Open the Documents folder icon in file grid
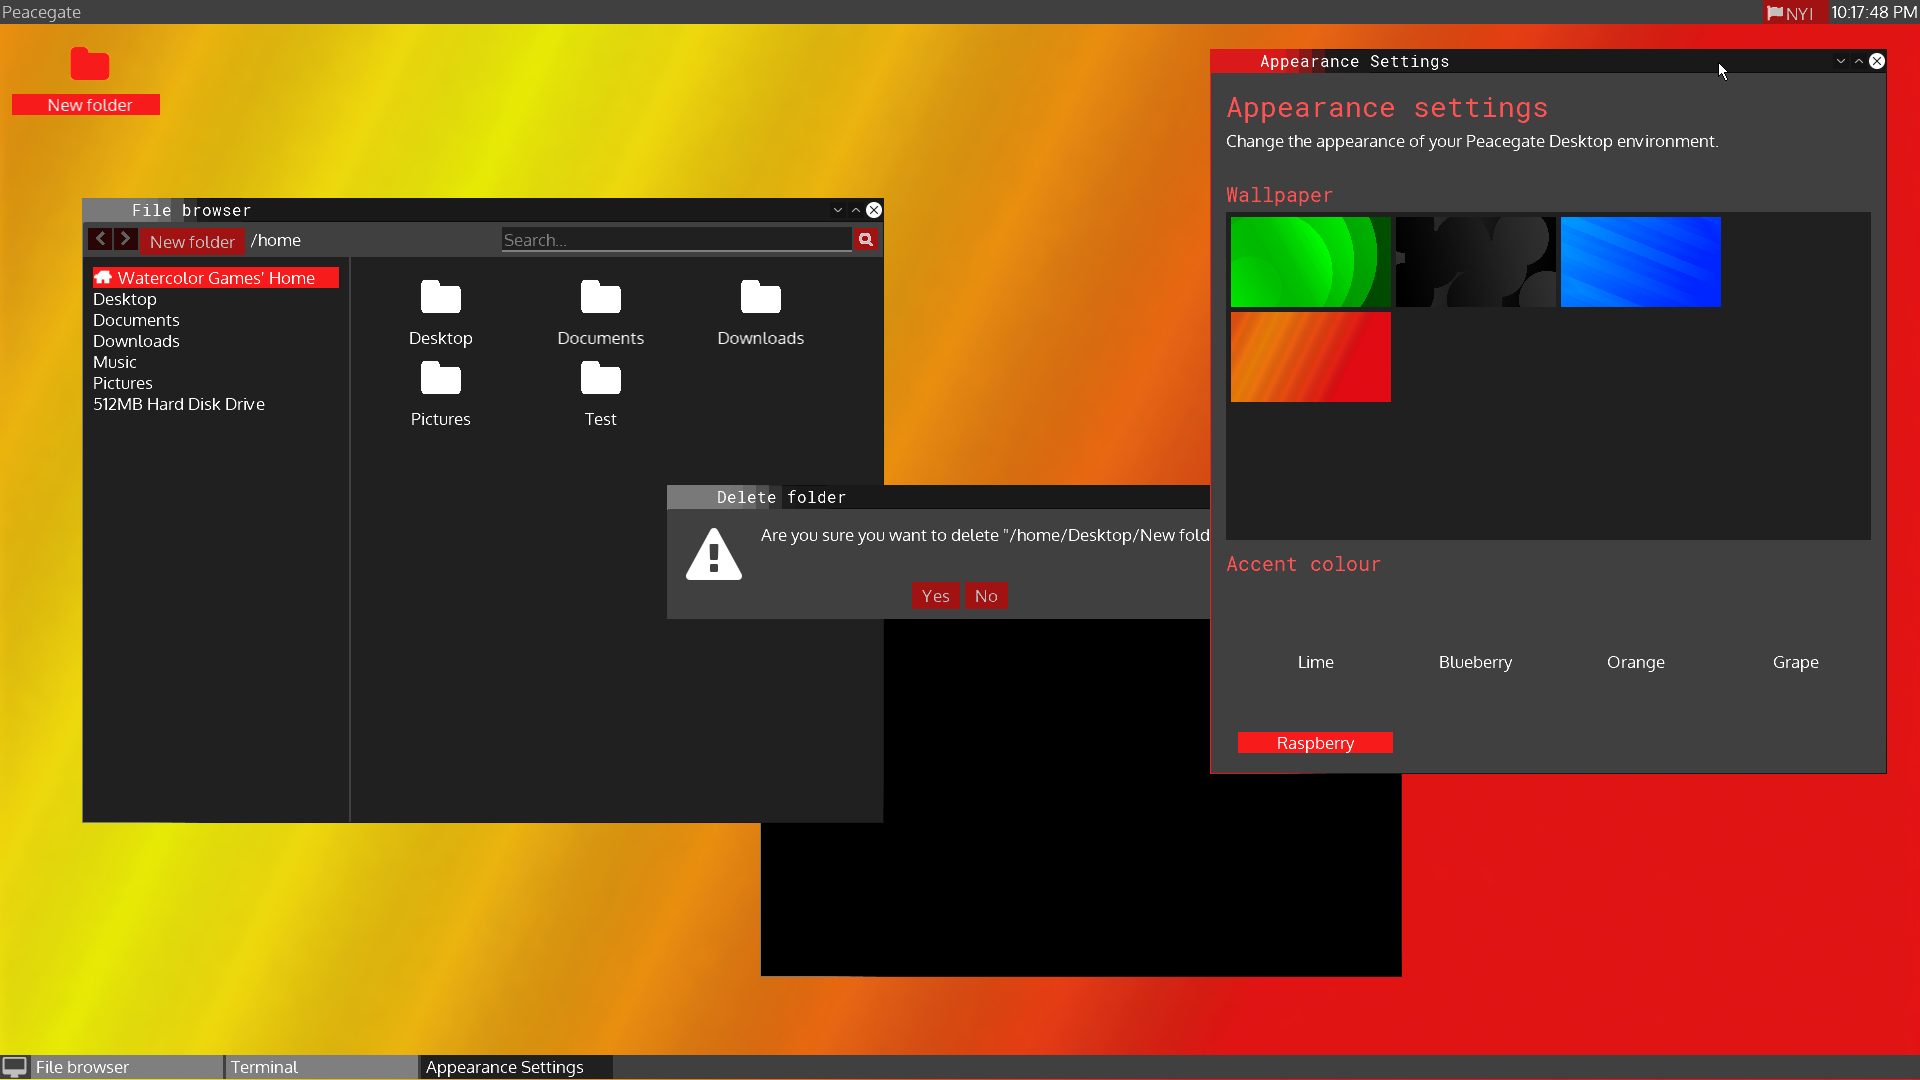Screen dimensions: 1920x1080 click(600, 297)
